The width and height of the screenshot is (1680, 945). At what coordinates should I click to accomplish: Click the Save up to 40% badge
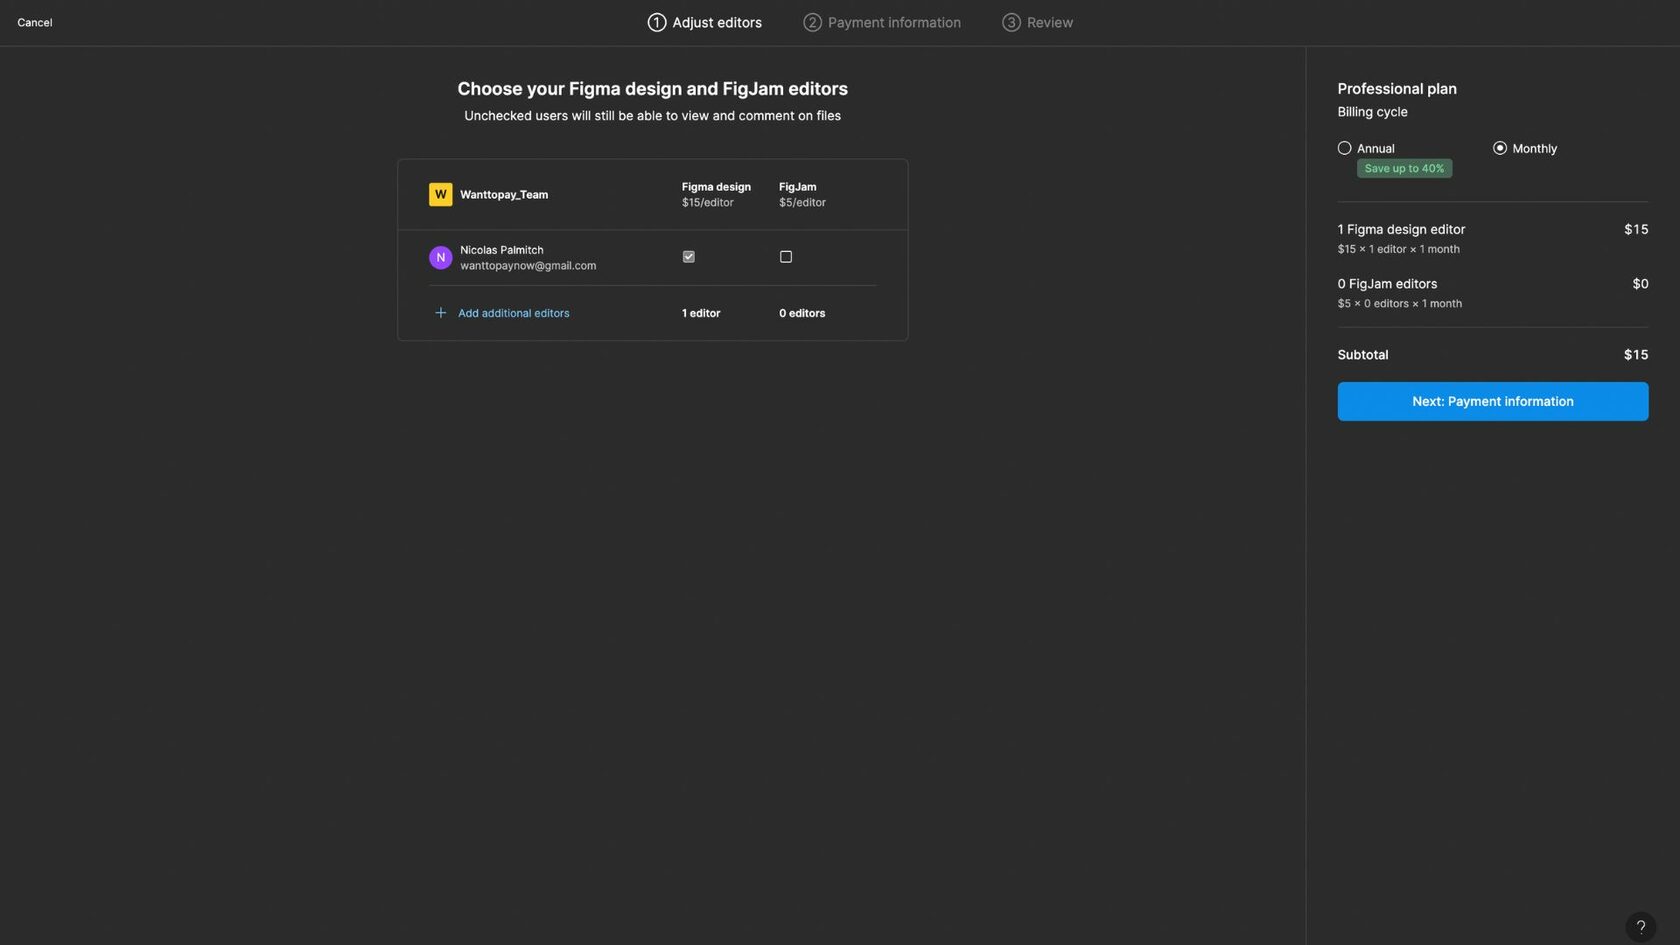1404,168
